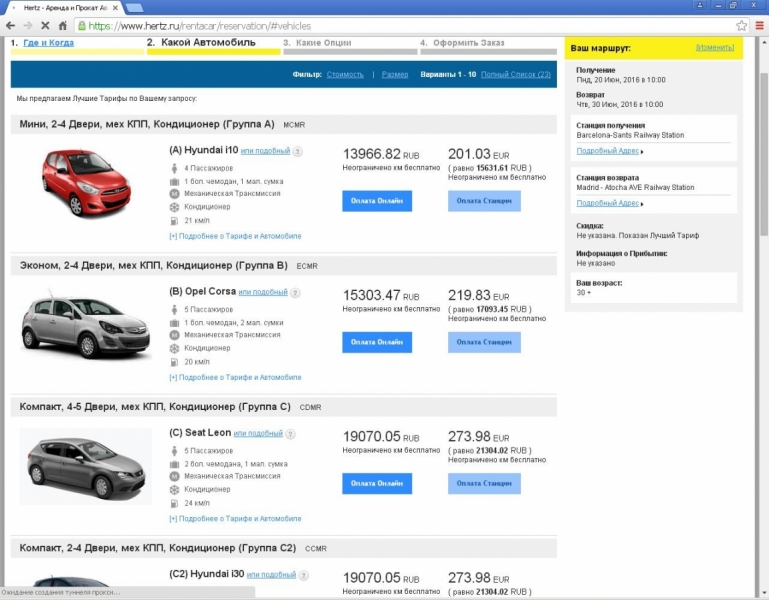Image resolution: width=769 pixels, height=600 pixels.
Task: Bookmark page with star icon
Action: point(741,26)
